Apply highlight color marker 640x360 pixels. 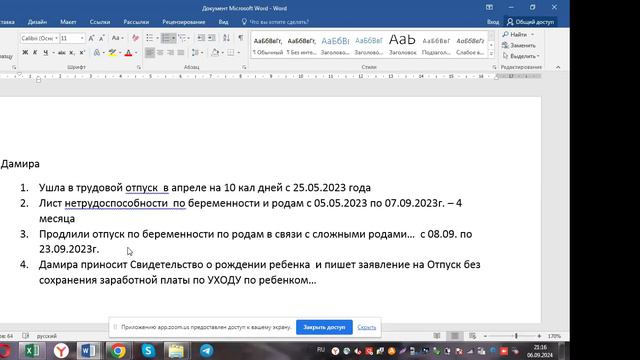[112, 52]
